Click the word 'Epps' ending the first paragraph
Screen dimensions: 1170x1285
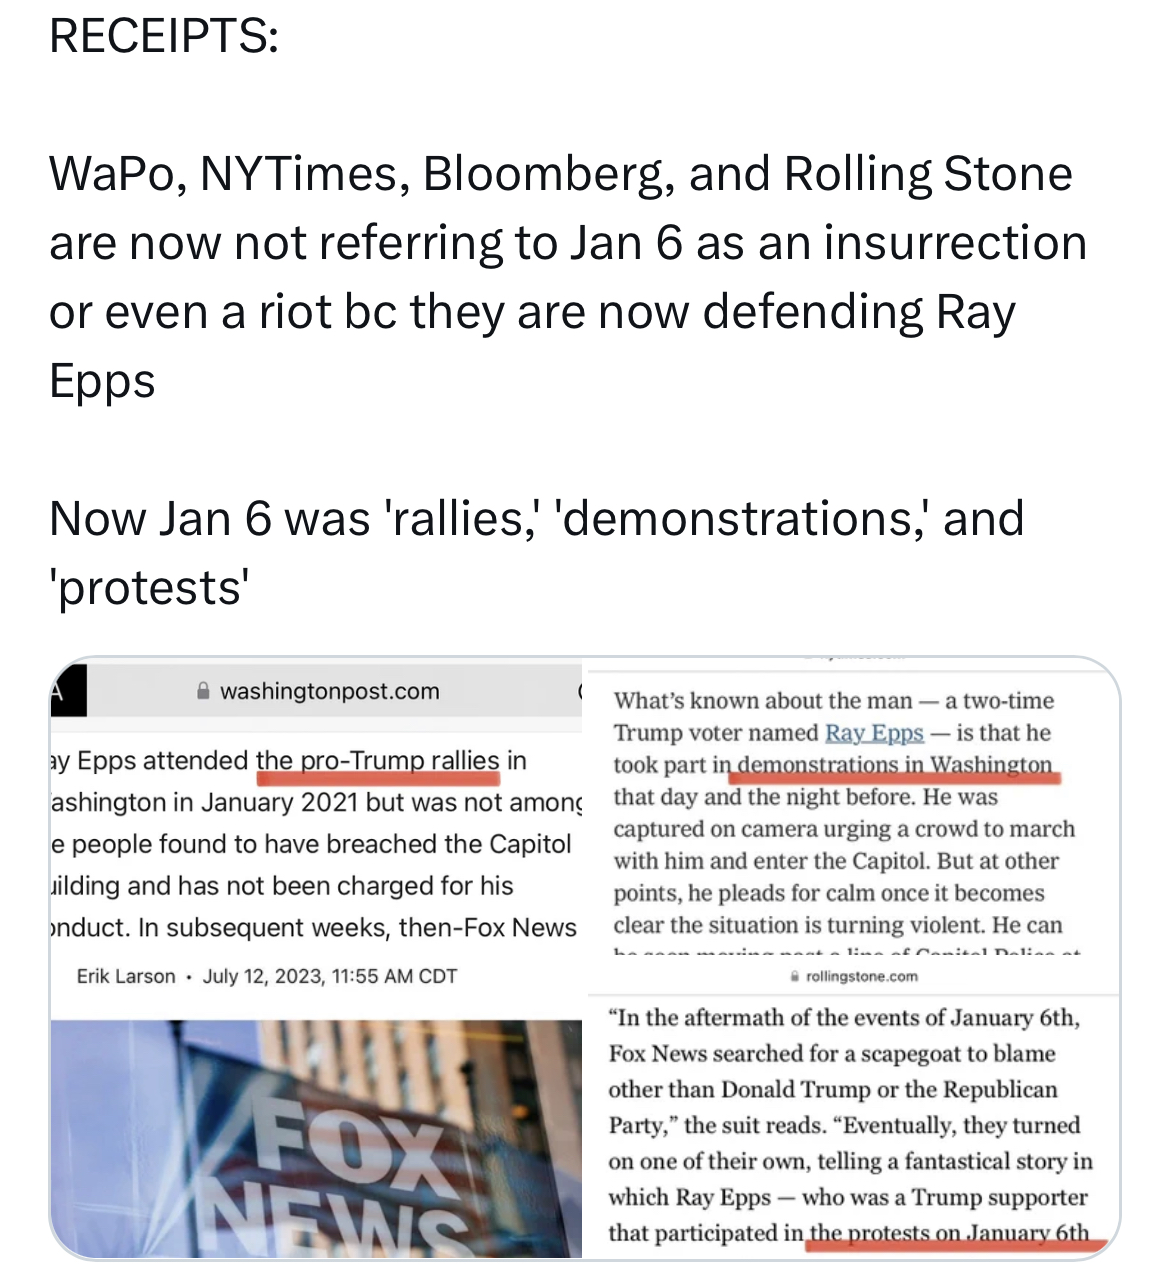click(103, 381)
